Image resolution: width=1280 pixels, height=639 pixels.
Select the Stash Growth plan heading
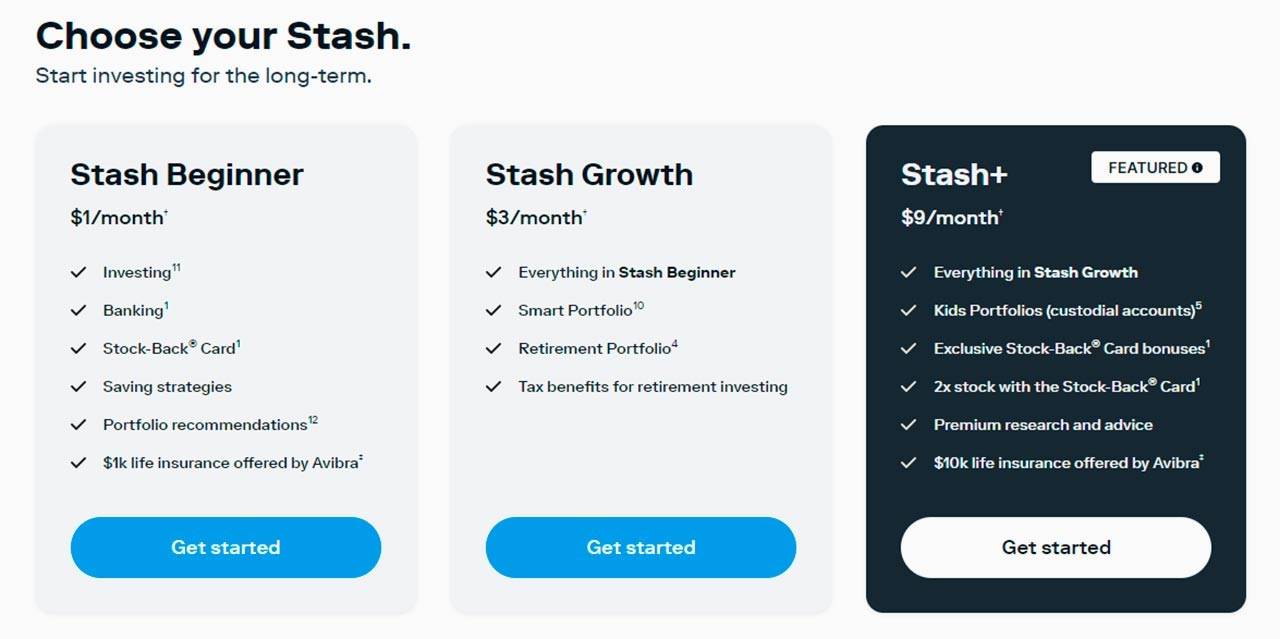point(589,175)
